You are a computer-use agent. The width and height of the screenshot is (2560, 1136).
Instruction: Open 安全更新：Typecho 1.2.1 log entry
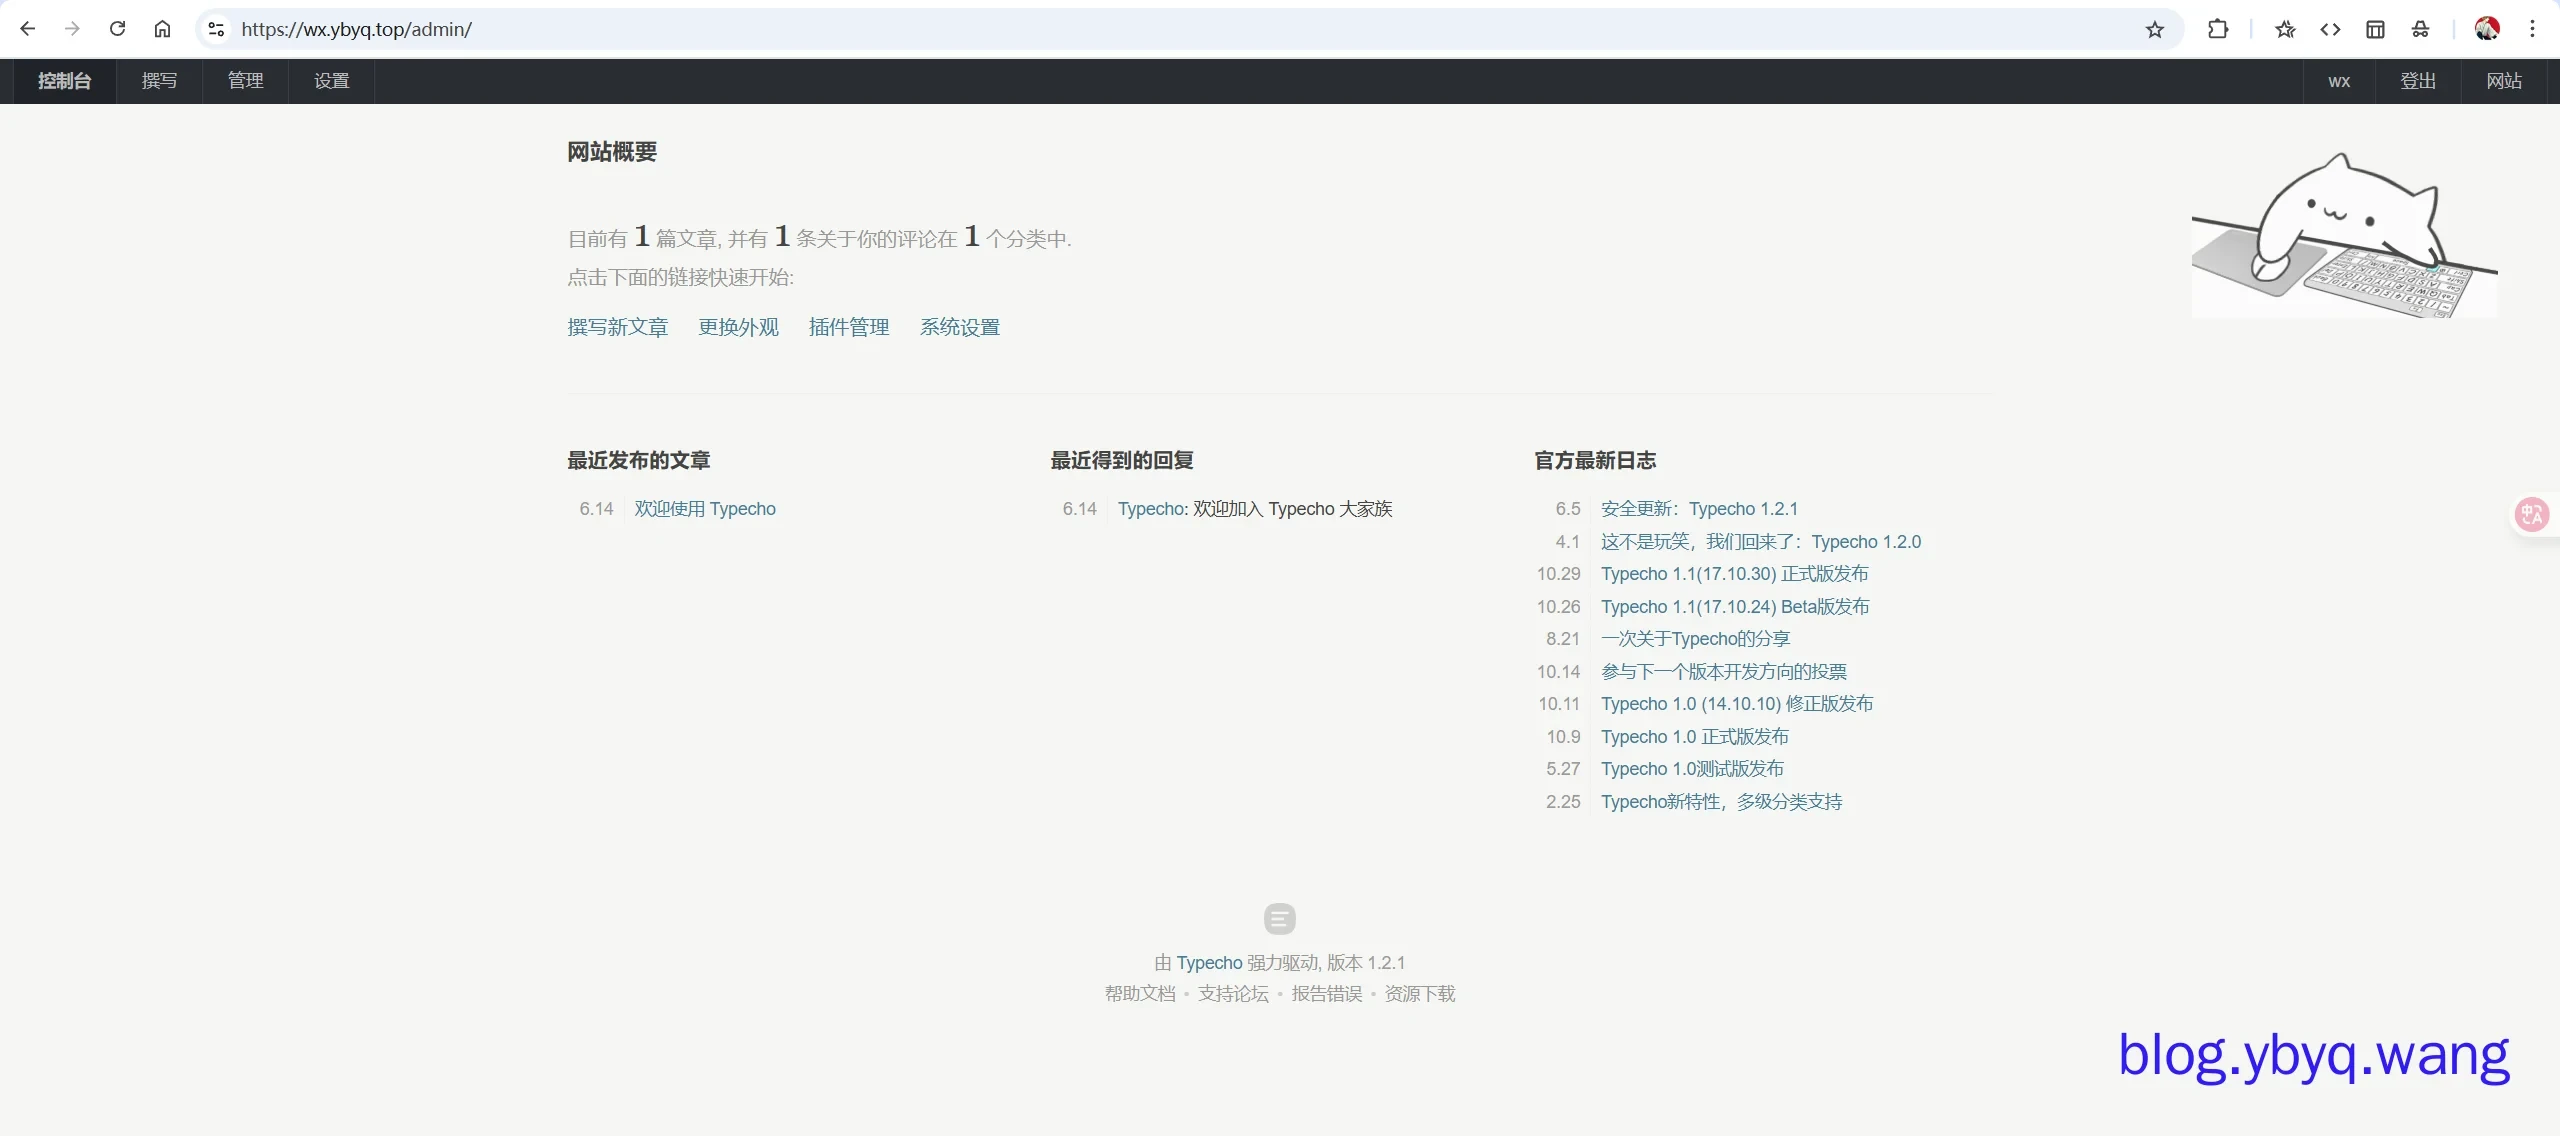(x=1700, y=509)
